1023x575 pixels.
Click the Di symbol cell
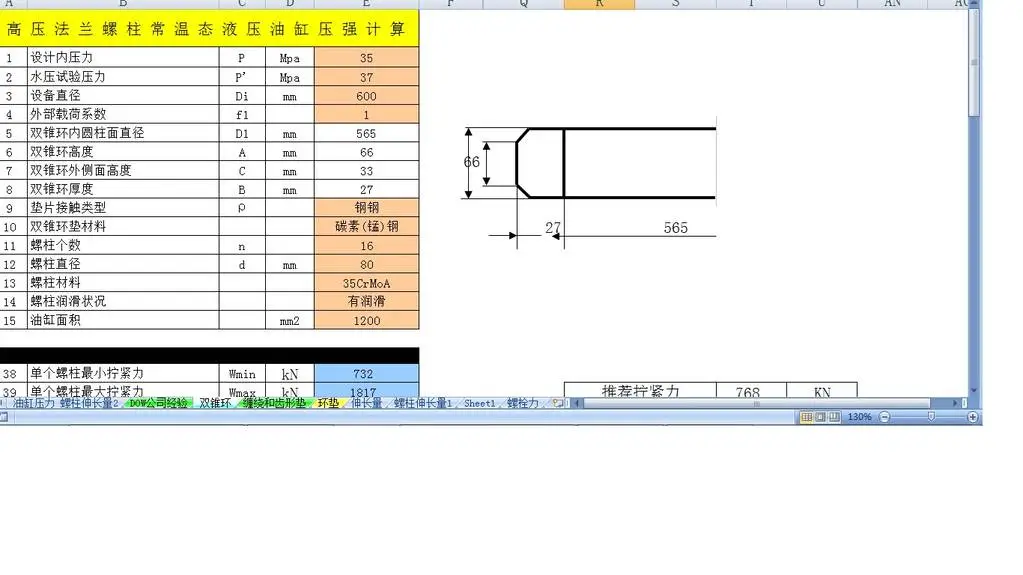point(242,96)
